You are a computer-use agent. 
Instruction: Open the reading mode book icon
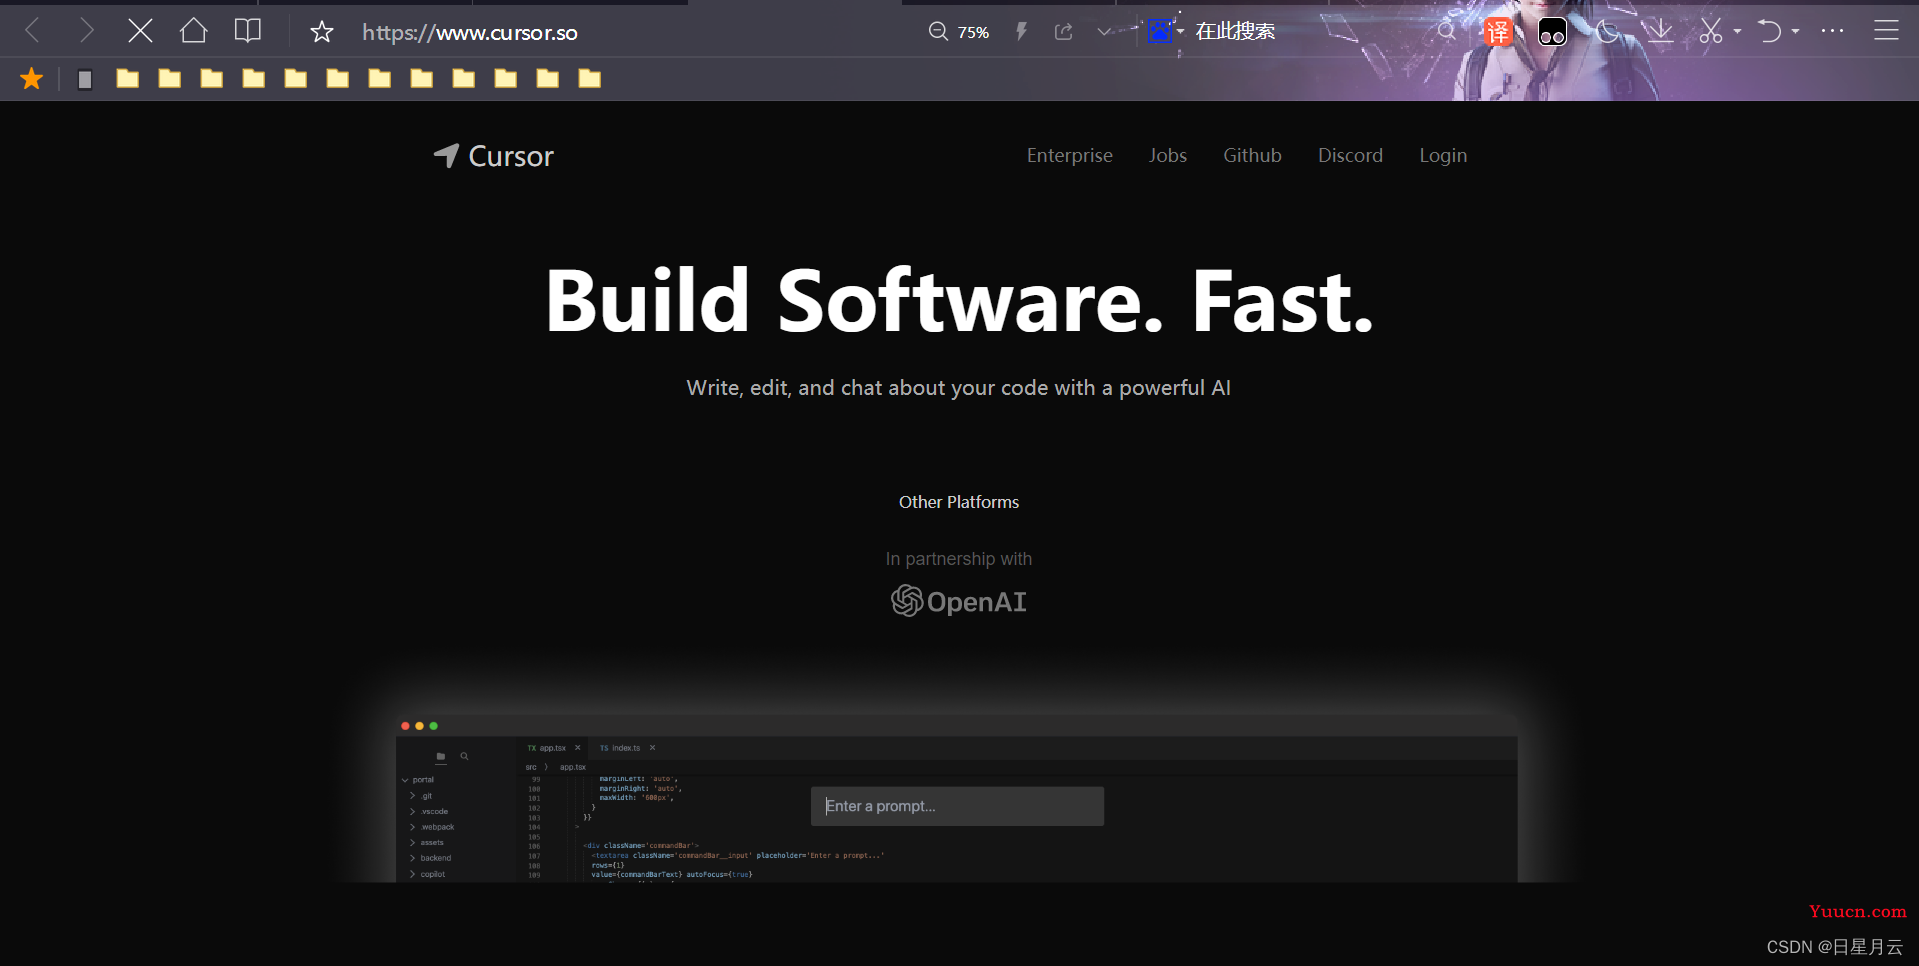coord(247,31)
